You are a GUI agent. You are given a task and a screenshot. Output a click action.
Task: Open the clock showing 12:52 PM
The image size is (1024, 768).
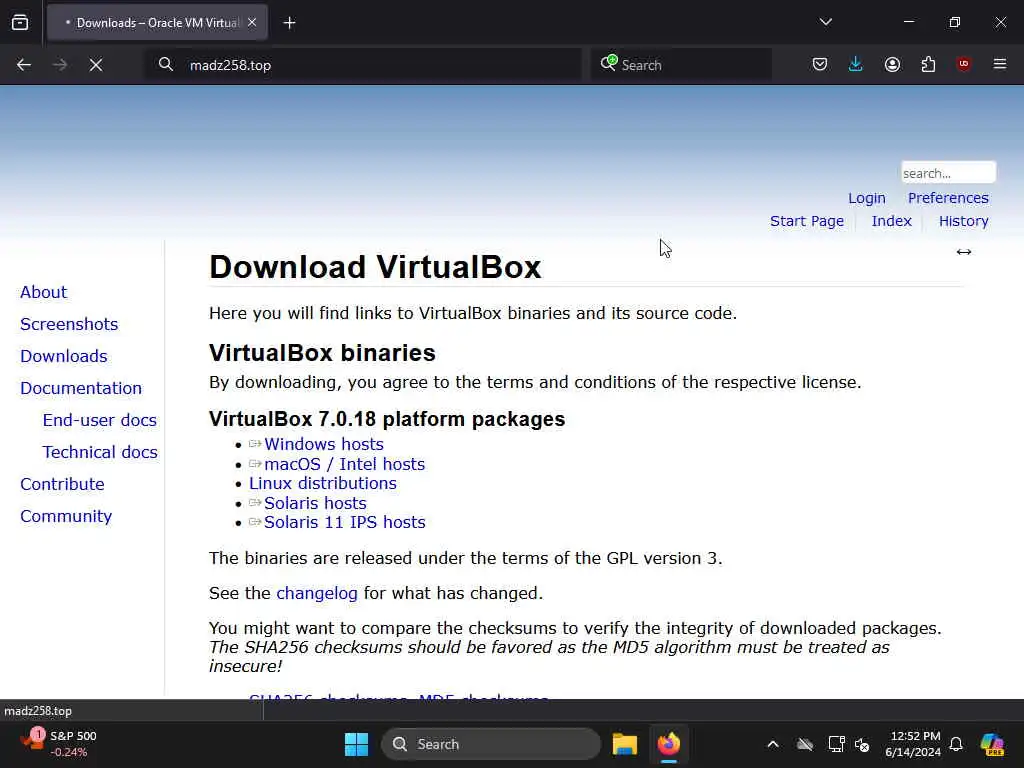(x=913, y=744)
